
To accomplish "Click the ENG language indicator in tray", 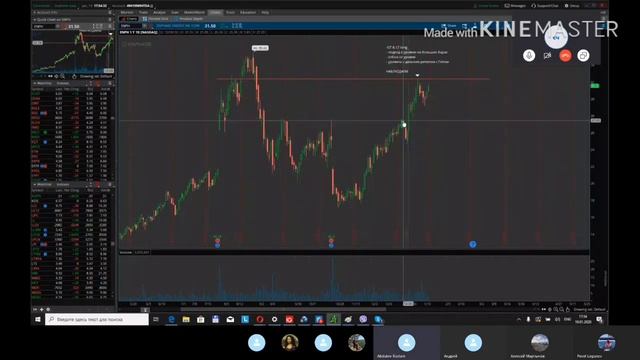I will coord(567,319).
